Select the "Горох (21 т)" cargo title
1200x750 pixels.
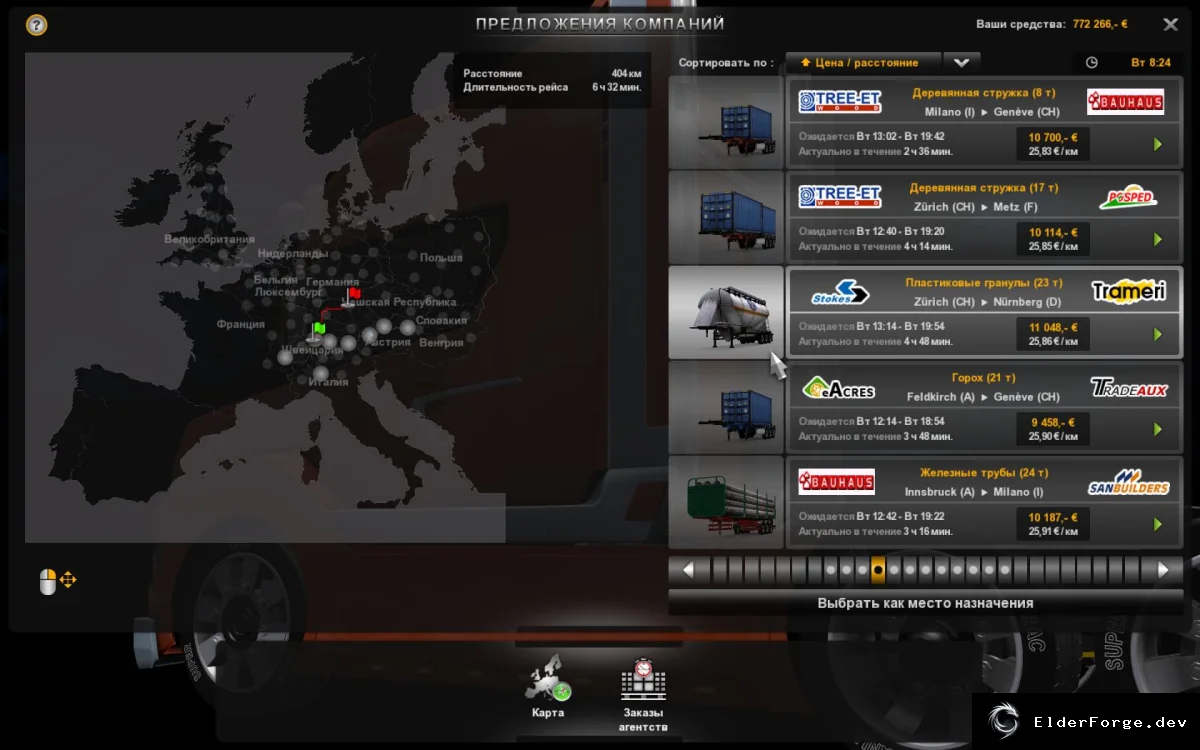[983, 378]
